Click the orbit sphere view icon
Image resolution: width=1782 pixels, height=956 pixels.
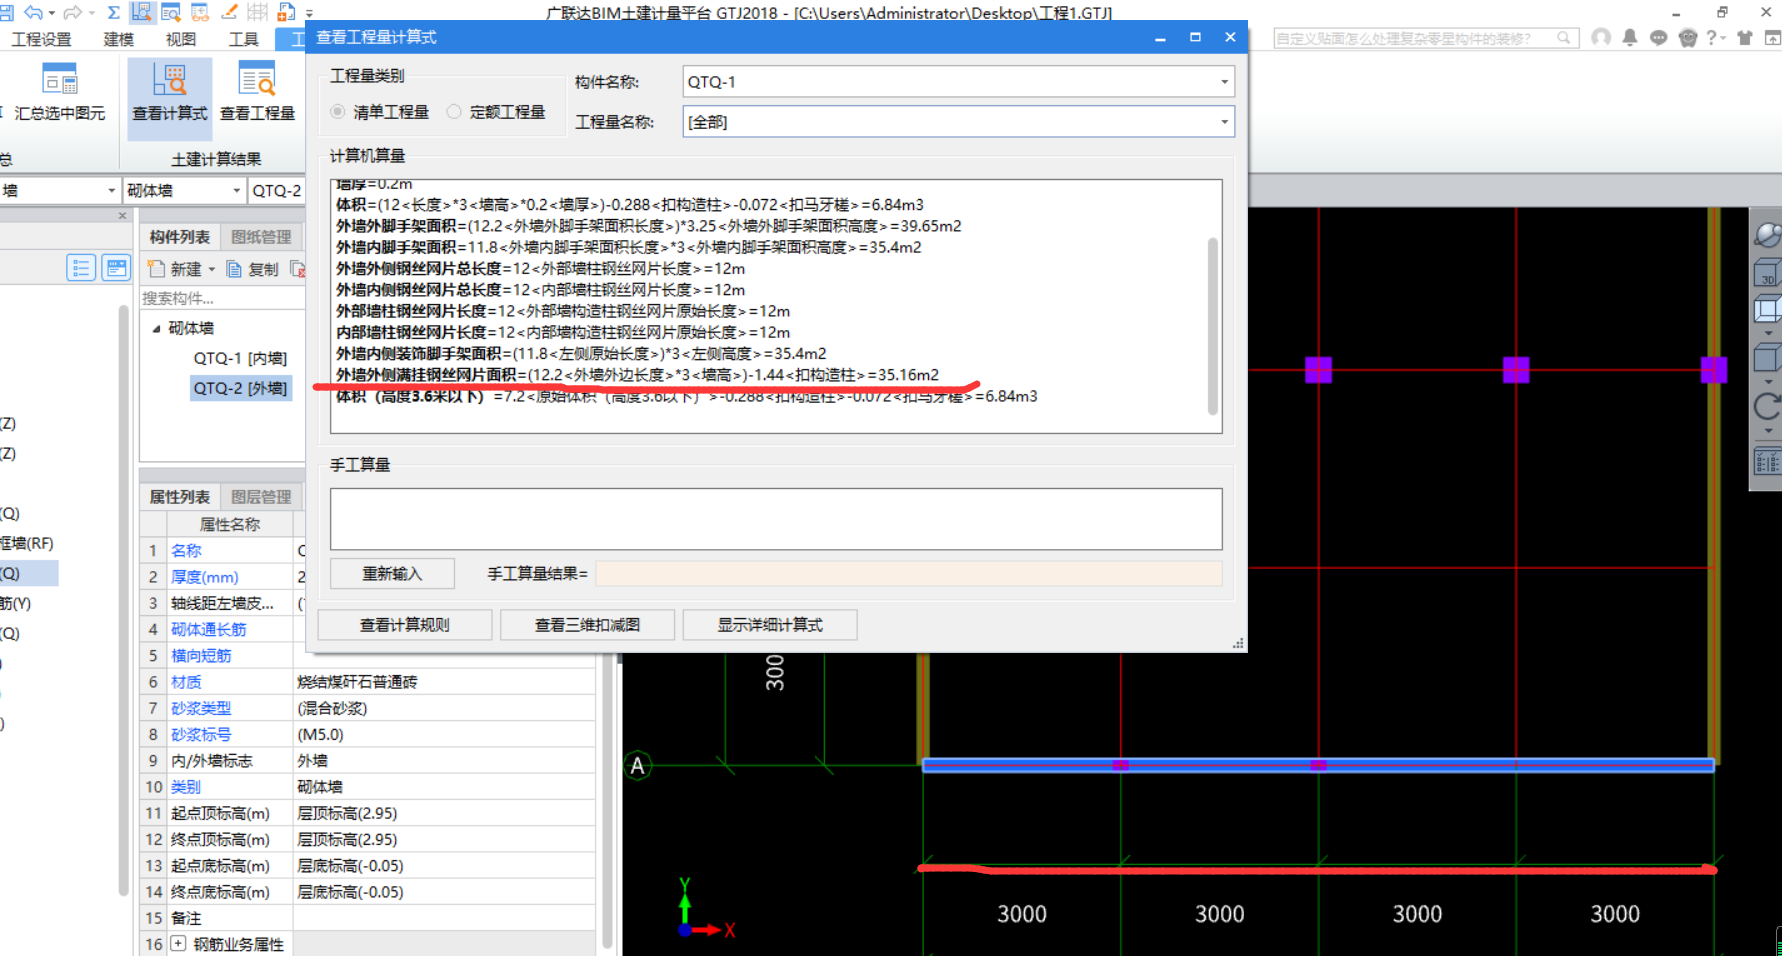click(x=1768, y=234)
